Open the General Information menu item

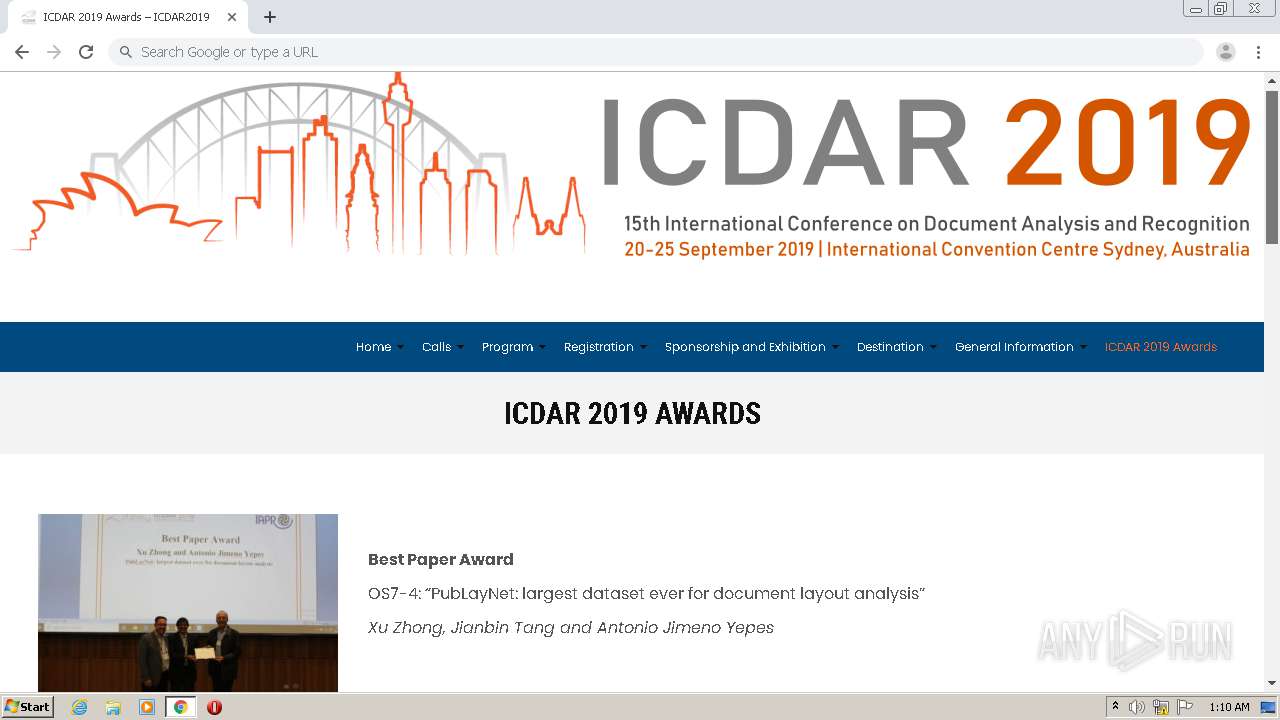pyautogui.click(x=1014, y=347)
